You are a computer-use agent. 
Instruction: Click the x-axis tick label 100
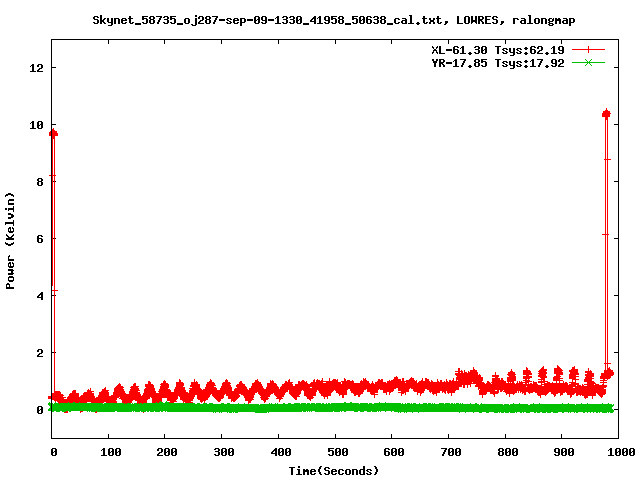tap(111, 452)
